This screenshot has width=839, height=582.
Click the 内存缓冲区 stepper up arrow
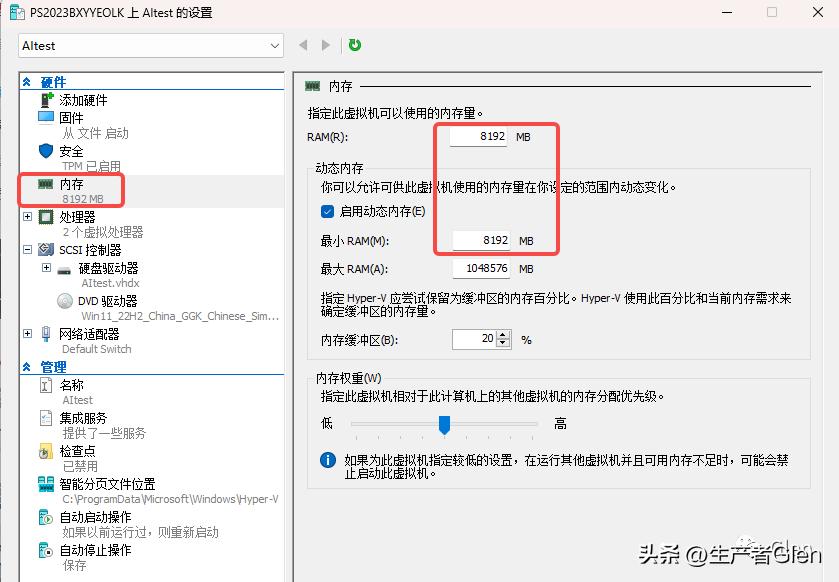tap(502, 334)
